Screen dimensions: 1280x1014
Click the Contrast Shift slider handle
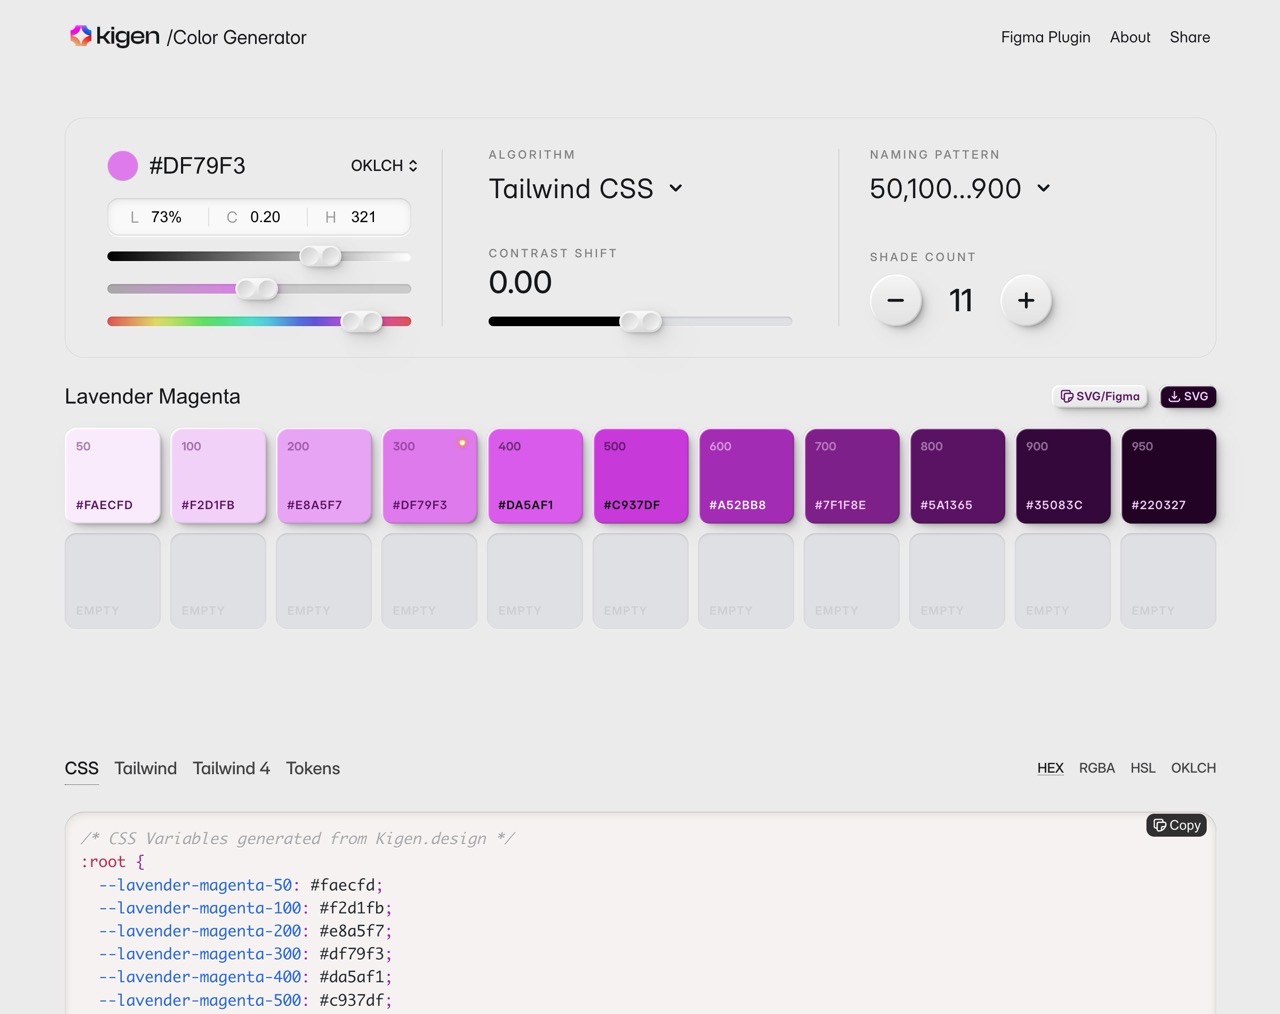[x=640, y=321]
